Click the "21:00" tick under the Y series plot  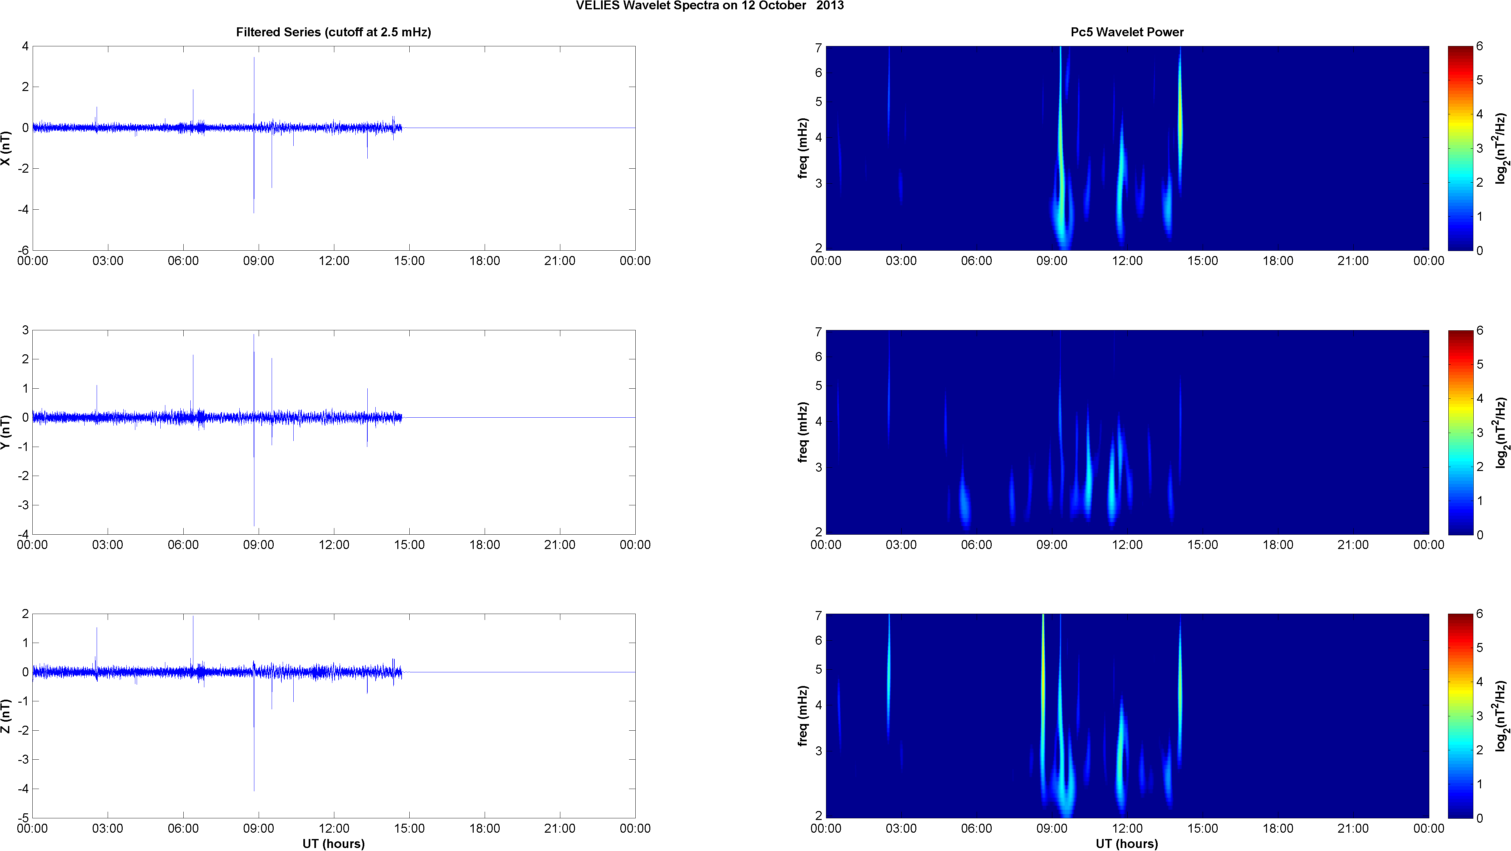tap(560, 545)
